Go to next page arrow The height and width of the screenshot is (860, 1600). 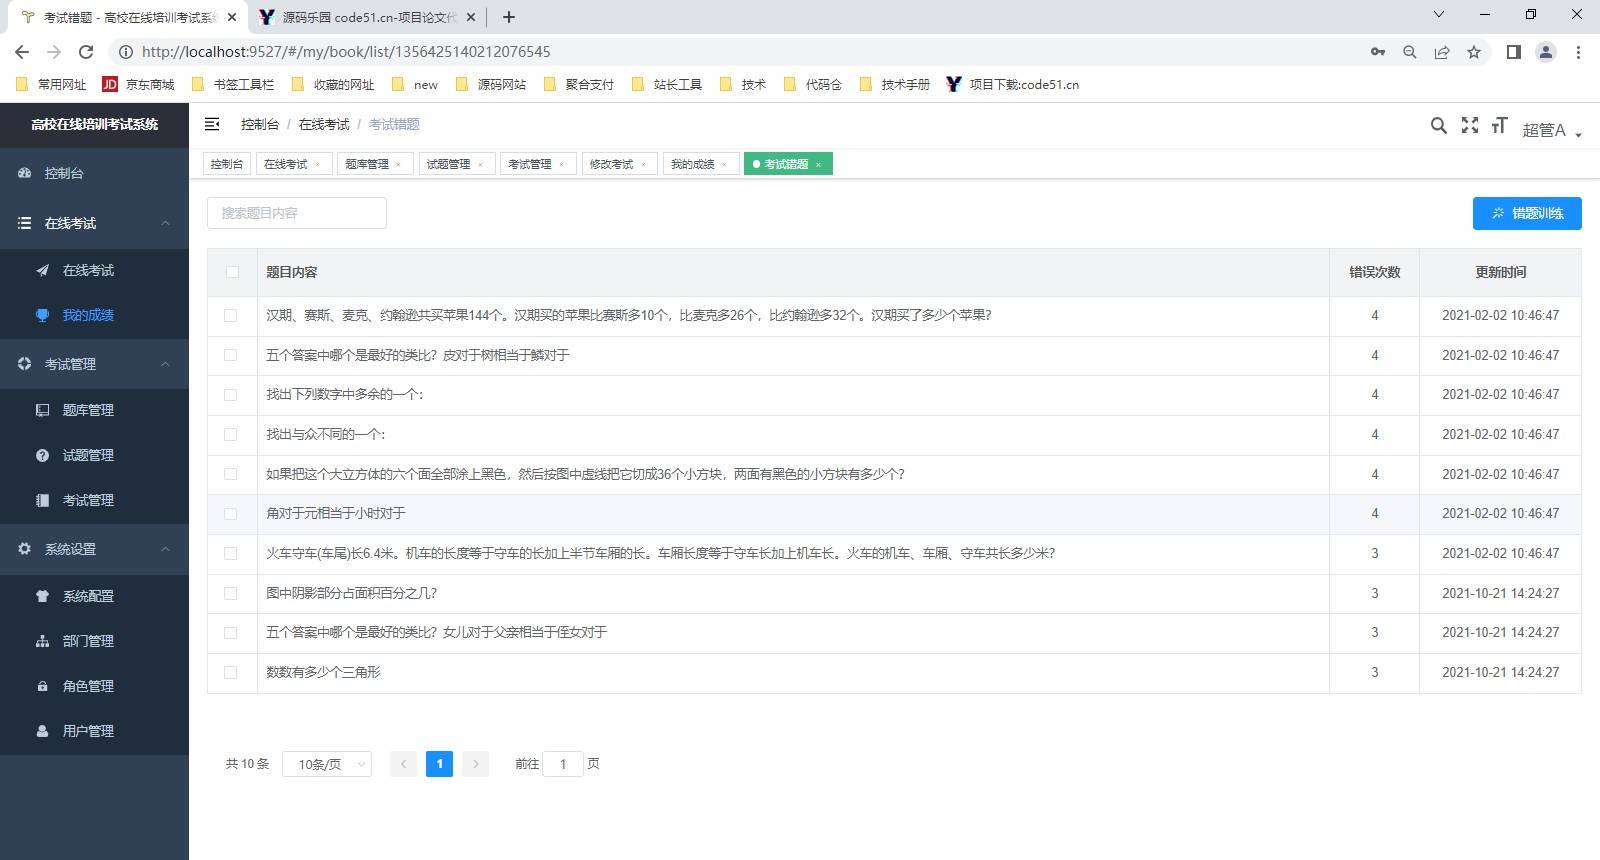pos(476,764)
